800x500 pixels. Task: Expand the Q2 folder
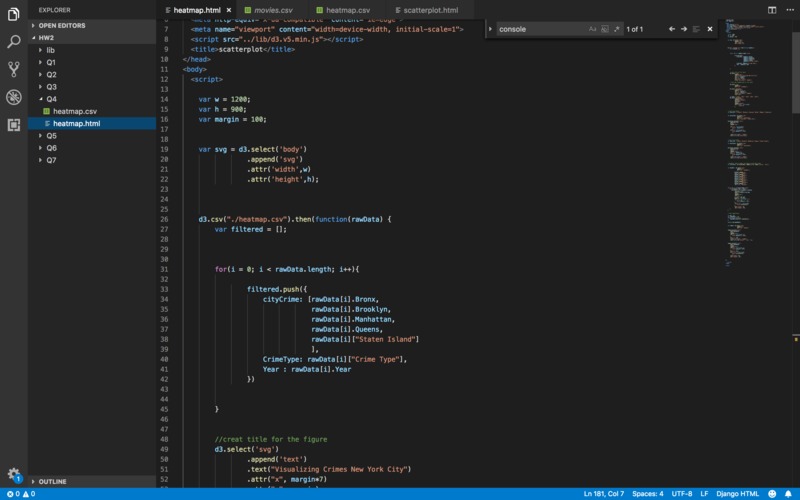coord(92,74)
